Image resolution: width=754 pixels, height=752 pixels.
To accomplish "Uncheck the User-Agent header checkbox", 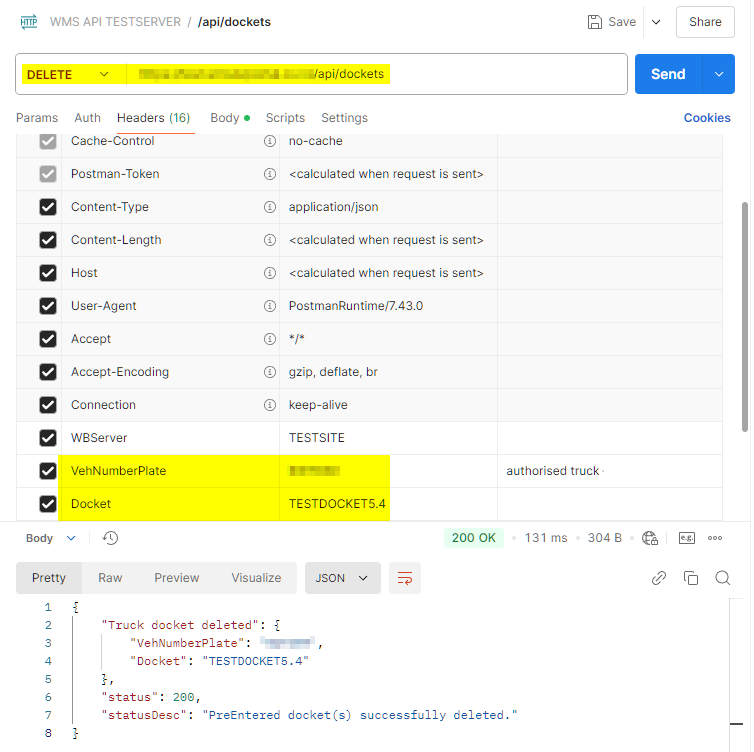I will 48,306.
